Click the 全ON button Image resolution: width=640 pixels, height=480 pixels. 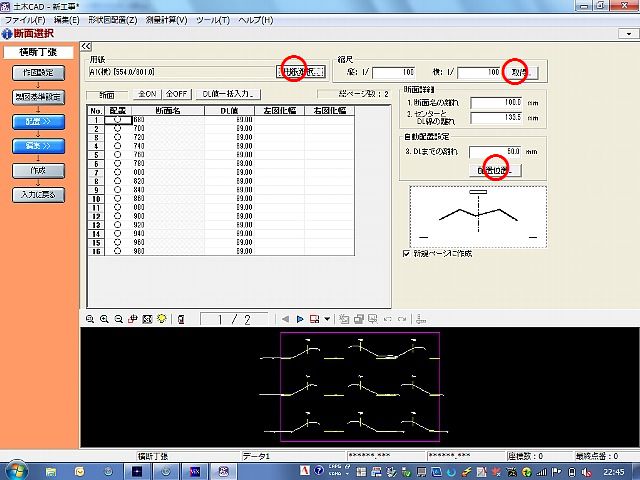147,94
